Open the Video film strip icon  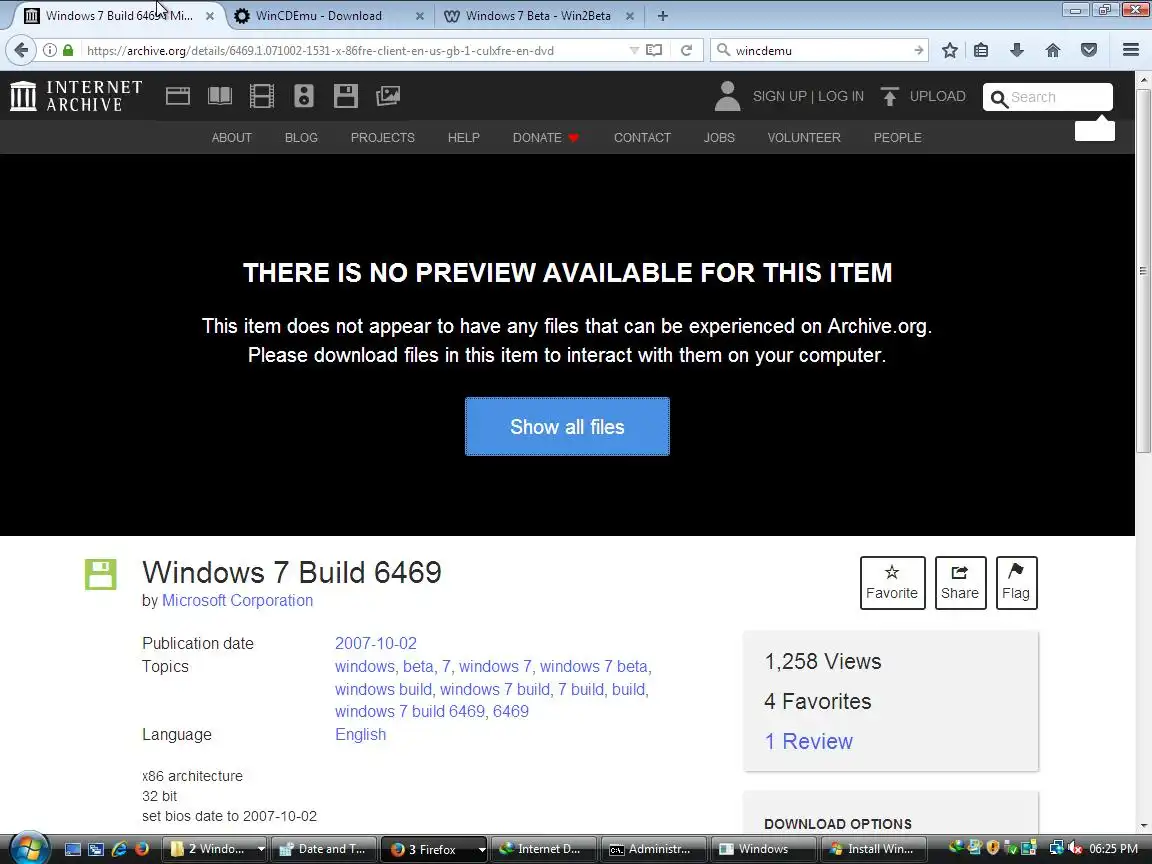[x=262, y=96]
